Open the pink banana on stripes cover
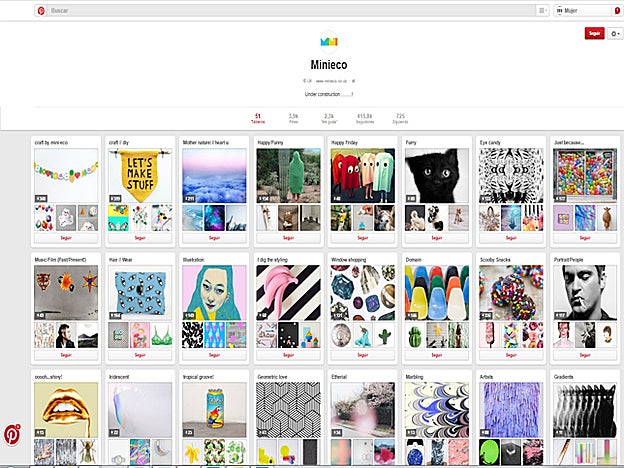 point(289,293)
